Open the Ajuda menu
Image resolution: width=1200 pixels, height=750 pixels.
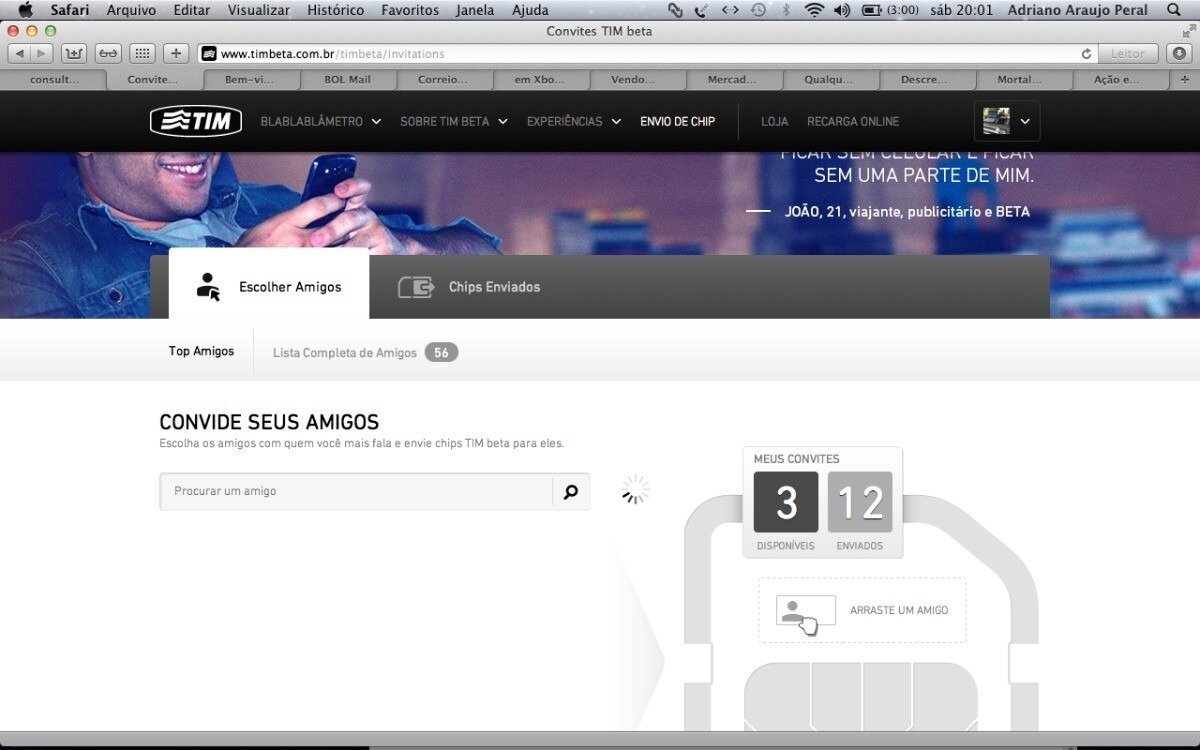coord(530,10)
